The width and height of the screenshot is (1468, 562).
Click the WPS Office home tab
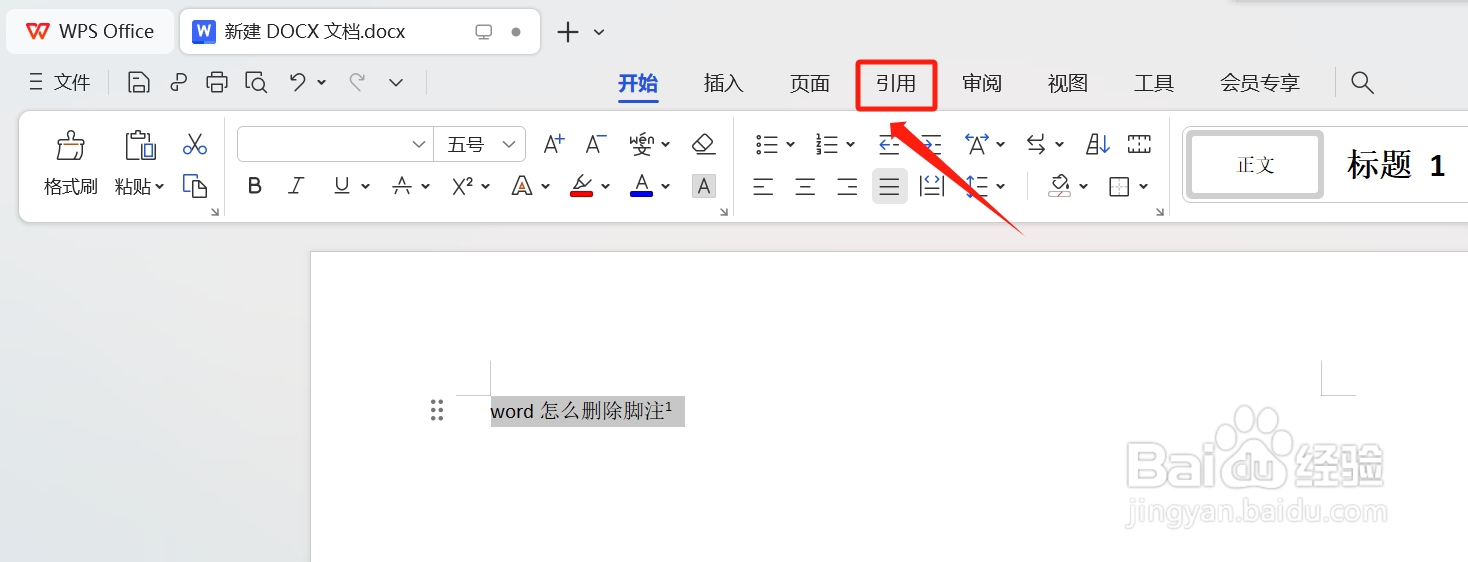click(90, 31)
